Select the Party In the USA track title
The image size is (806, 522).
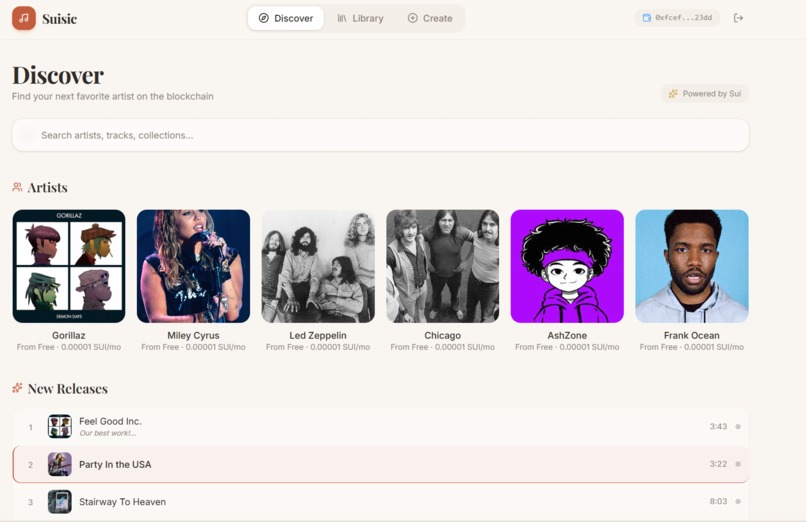tap(115, 464)
